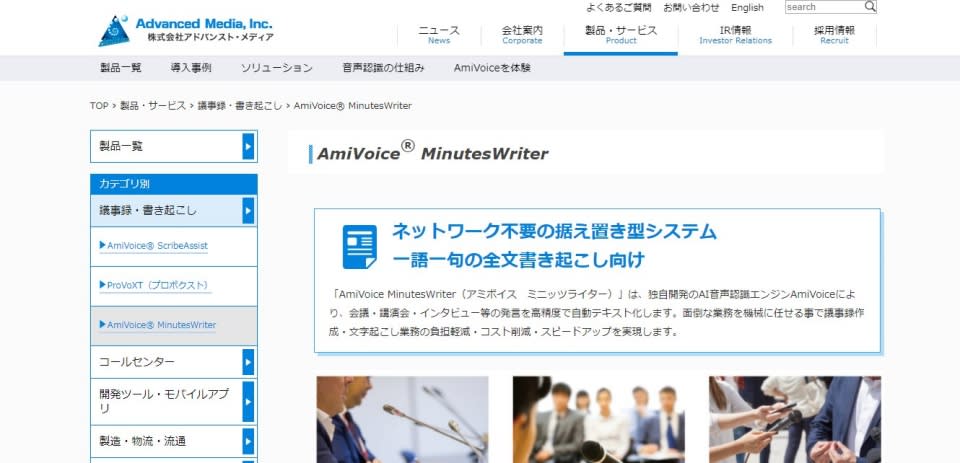
Task: Click the meeting room people photo thumbnail
Action: tap(599, 420)
